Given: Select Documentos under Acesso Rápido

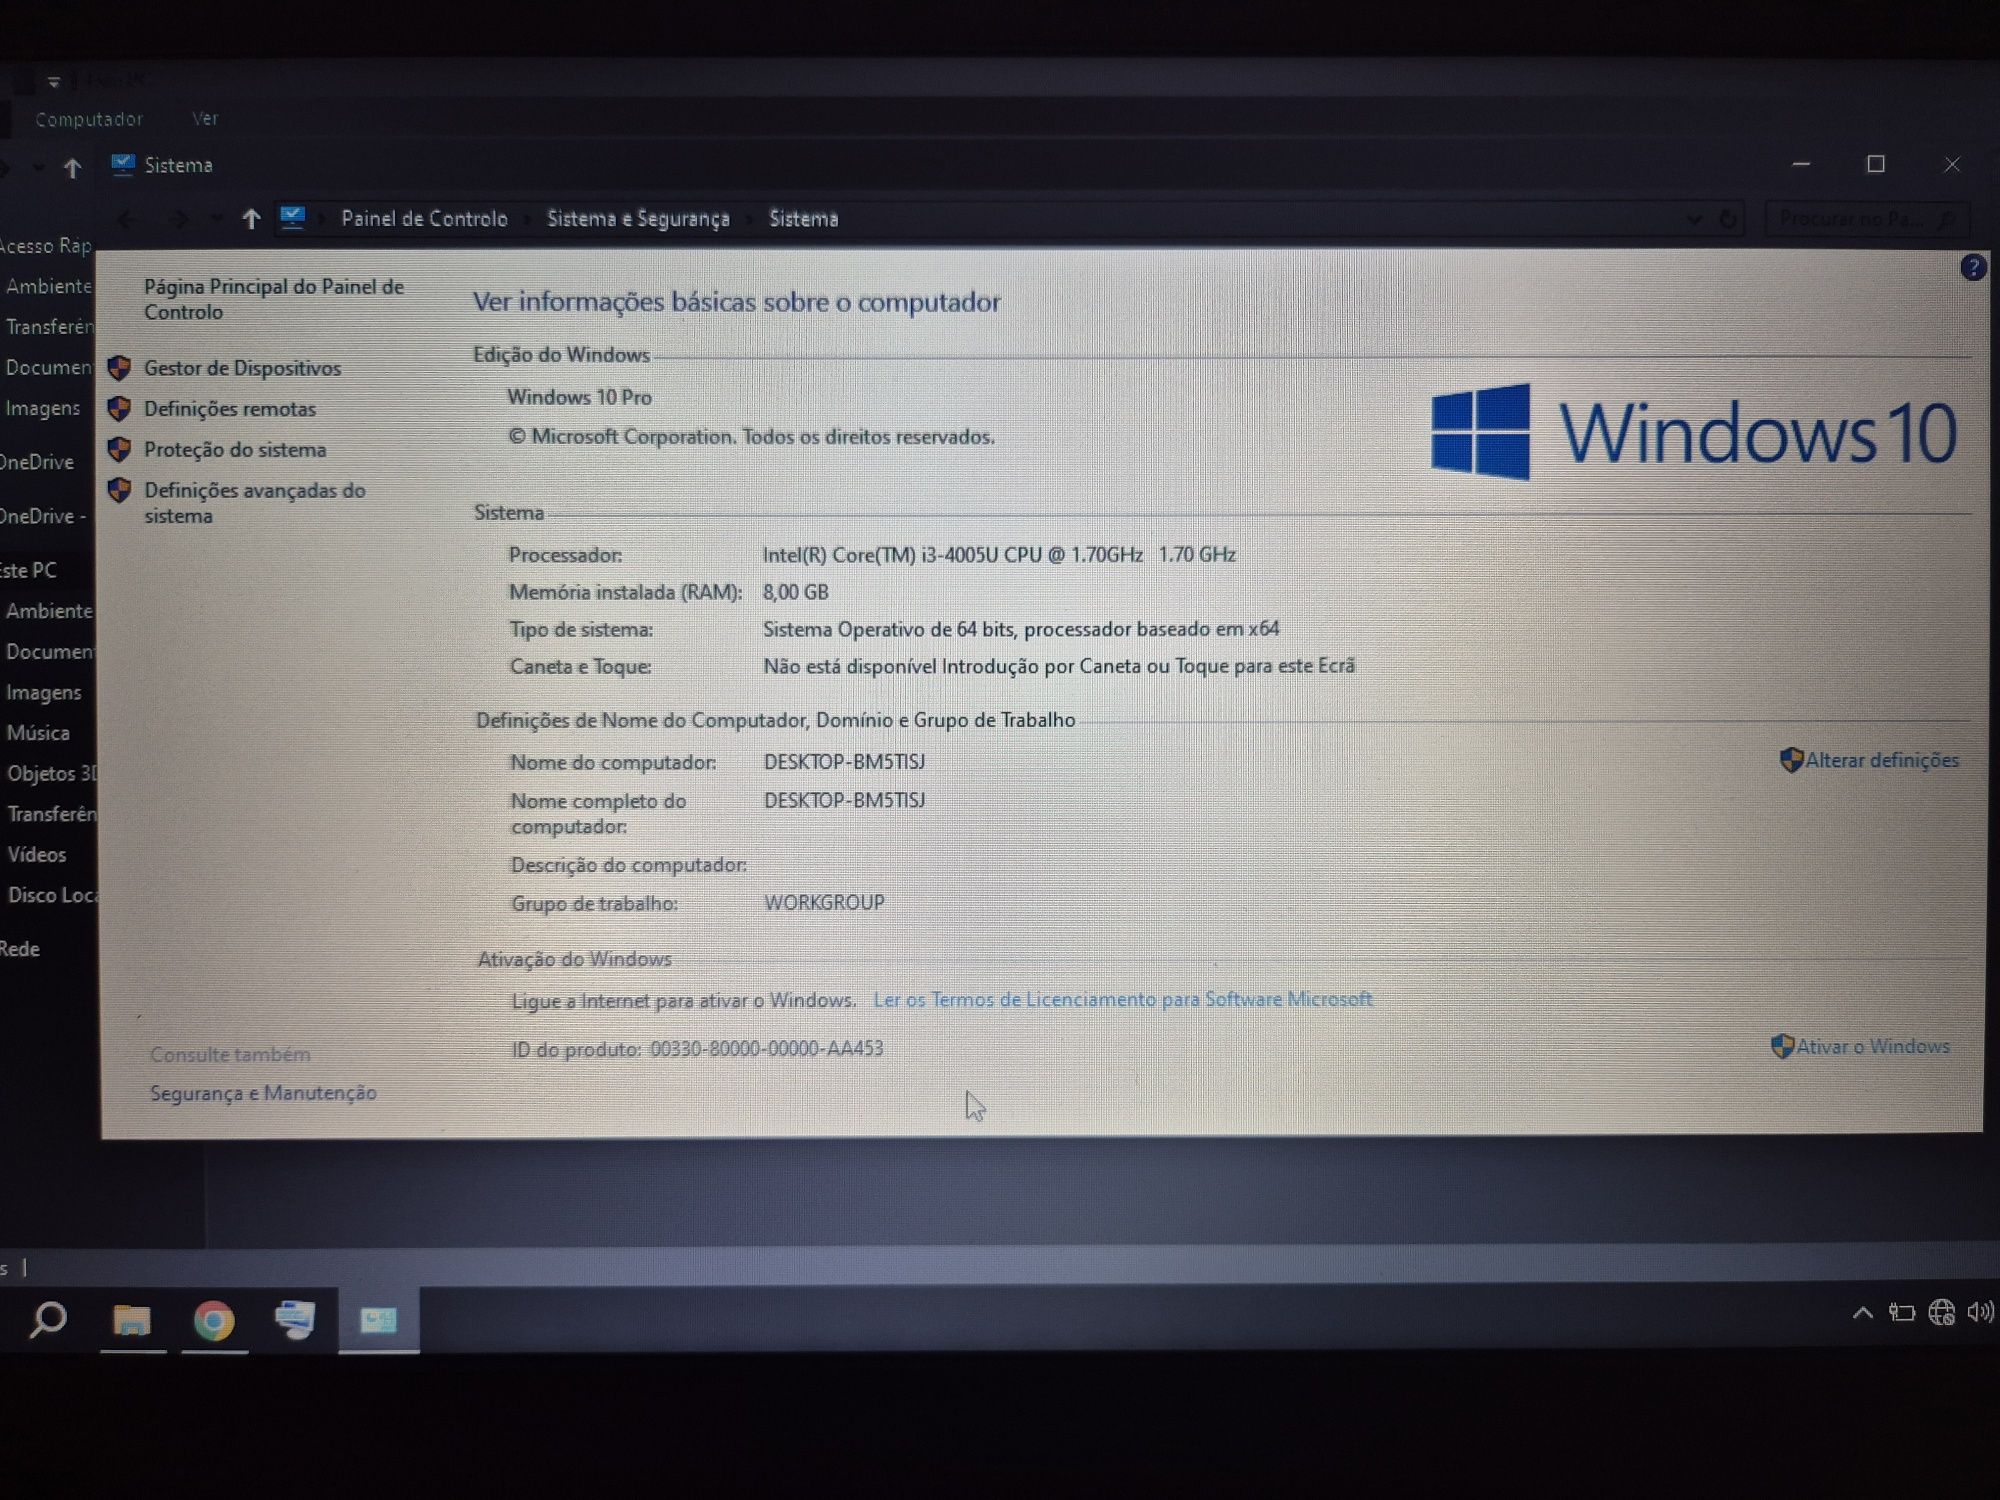Looking at the screenshot, I should coord(49,367).
